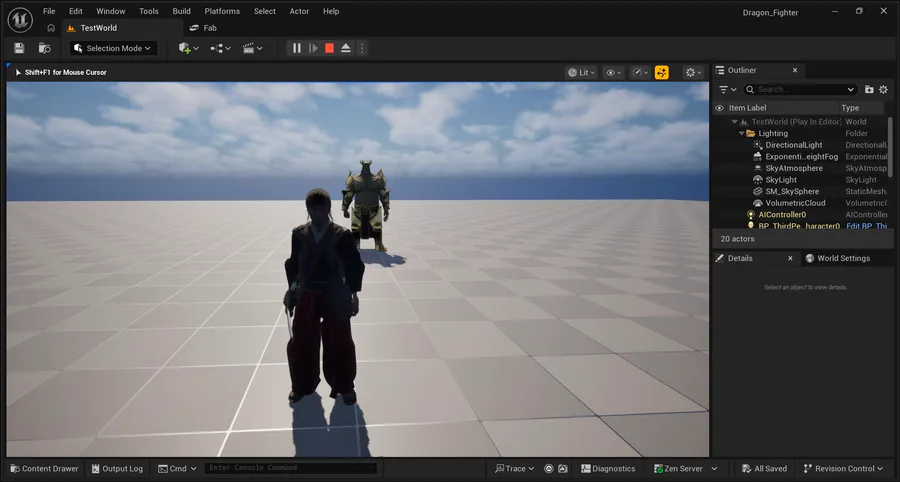Open the play options three-dot menu
The width and height of the screenshot is (900, 482).
tap(362, 48)
